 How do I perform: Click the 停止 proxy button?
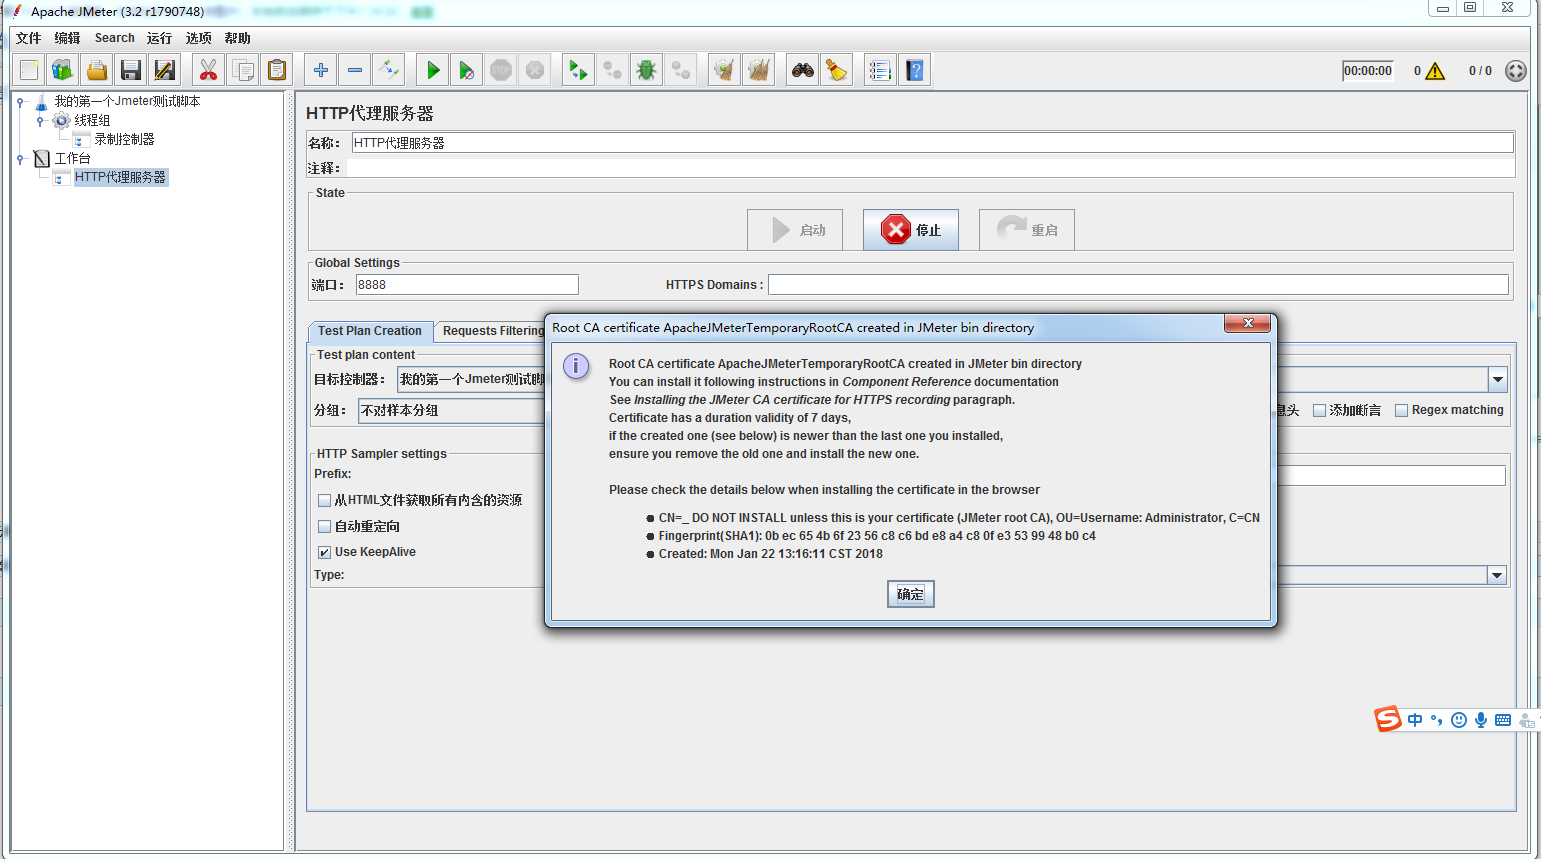pos(911,230)
